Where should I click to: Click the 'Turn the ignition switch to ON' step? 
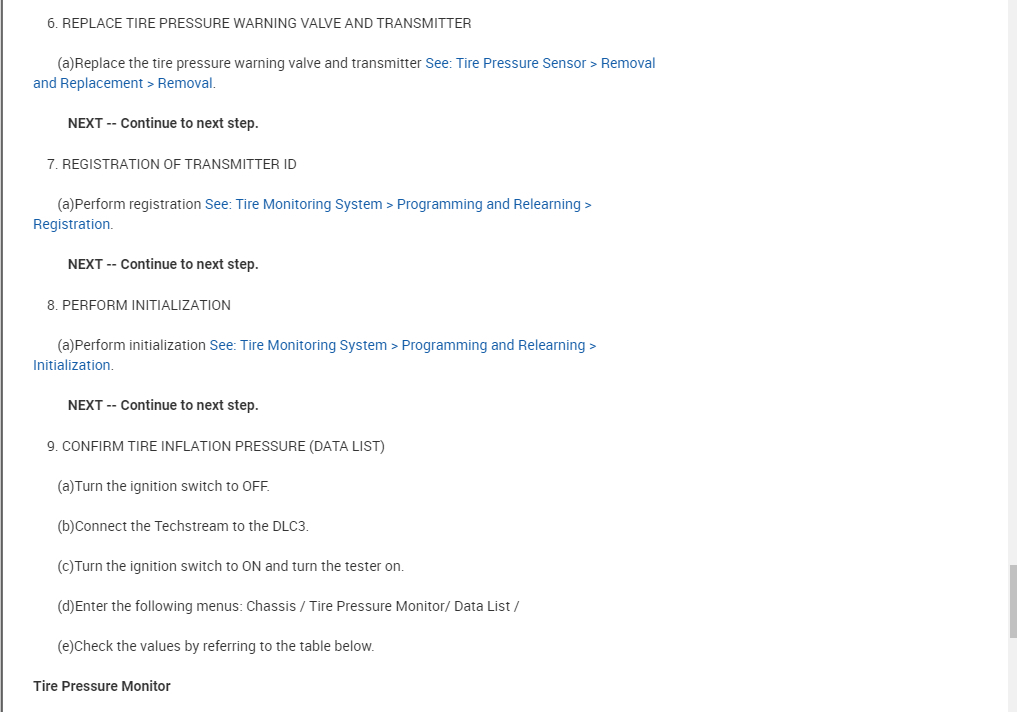[x=231, y=566]
